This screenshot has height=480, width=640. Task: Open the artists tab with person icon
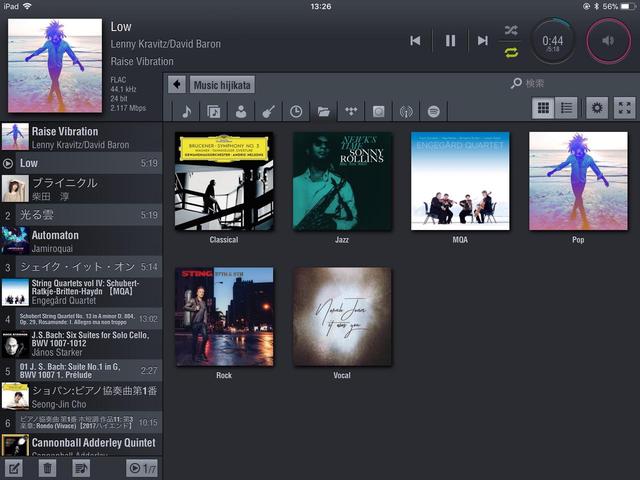point(241,111)
